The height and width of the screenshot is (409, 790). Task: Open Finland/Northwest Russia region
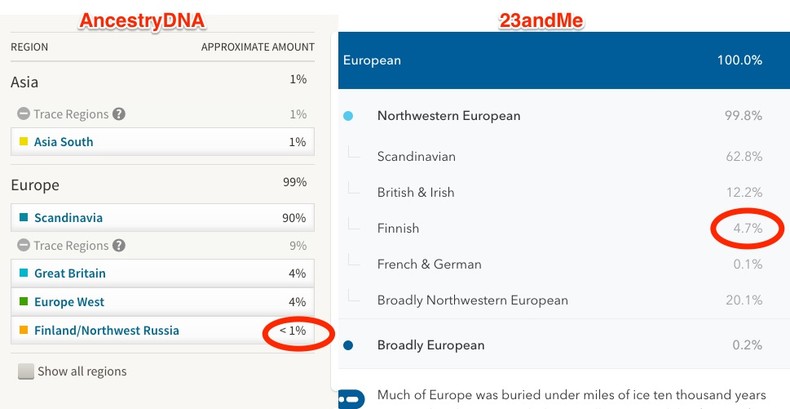click(x=106, y=330)
